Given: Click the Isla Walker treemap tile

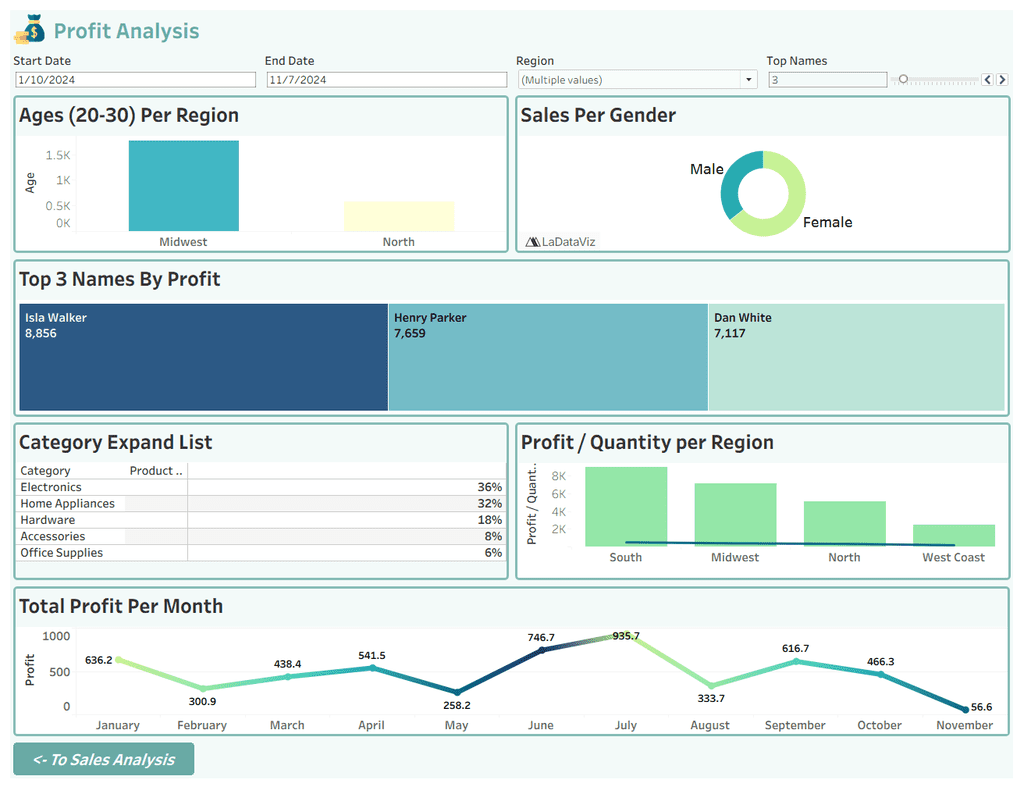Looking at the screenshot, I should 204,357.
